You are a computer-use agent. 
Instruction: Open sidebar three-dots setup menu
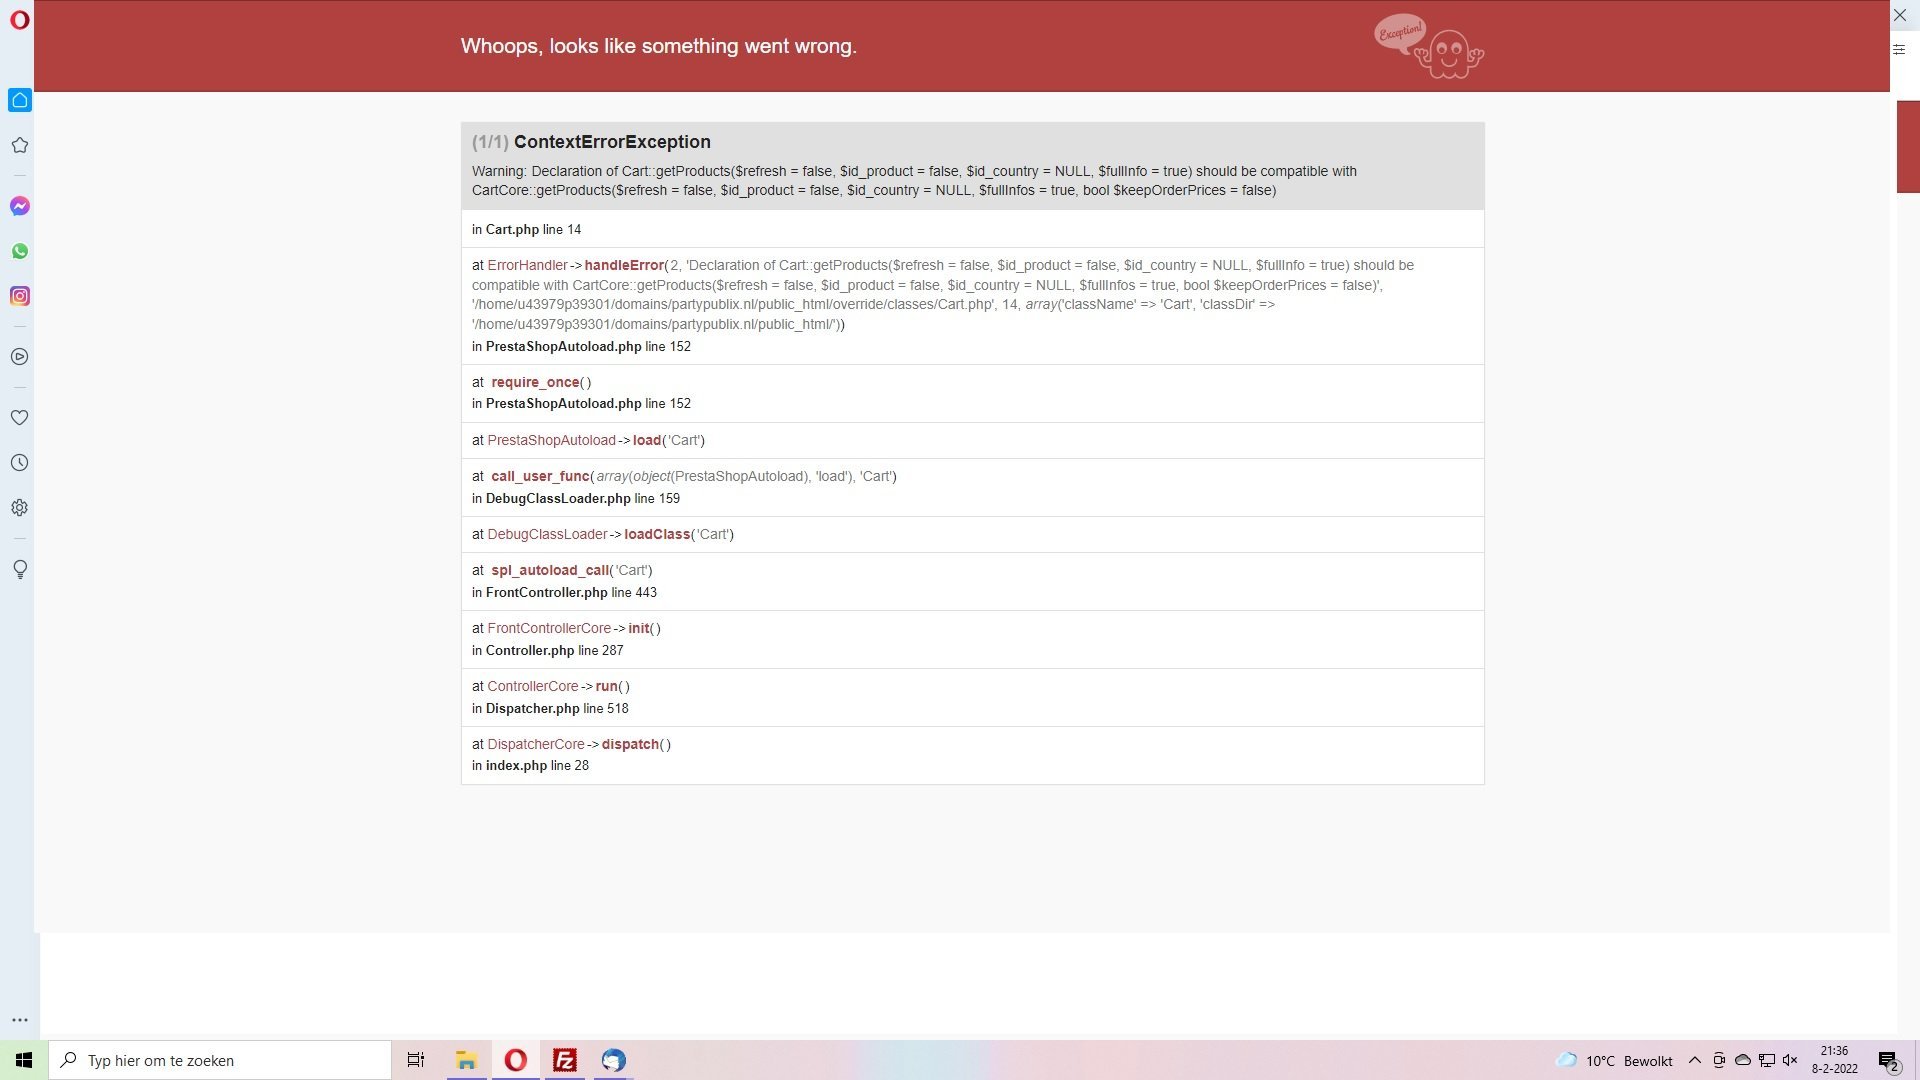(20, 1020)
